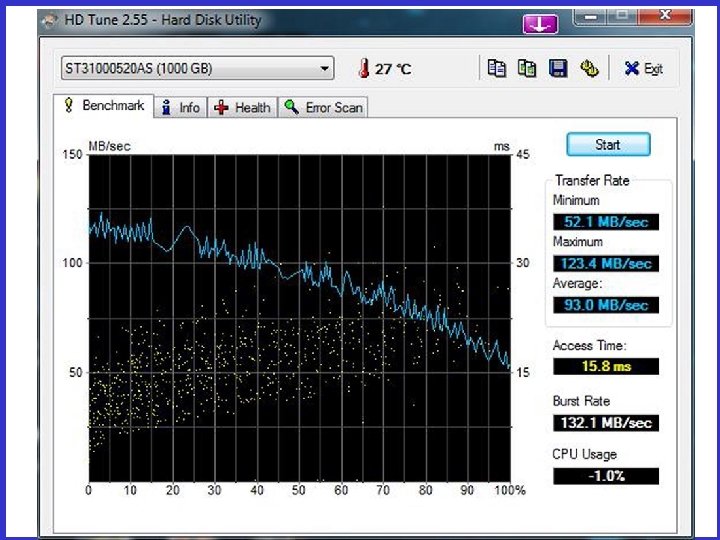Screen dimensions: 720x540
Task: Switch to the Health tab
Action: (243, 107)
